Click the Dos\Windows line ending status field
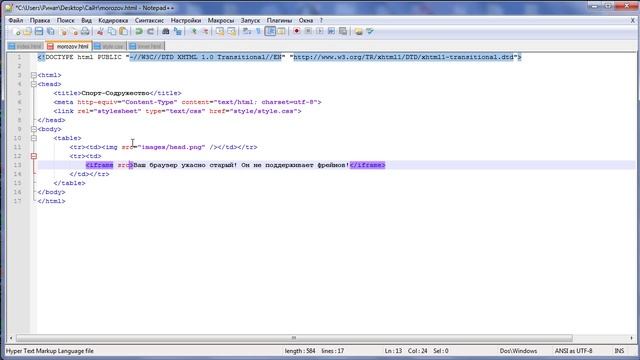This screenshot has width=640, height=360. 518,351
